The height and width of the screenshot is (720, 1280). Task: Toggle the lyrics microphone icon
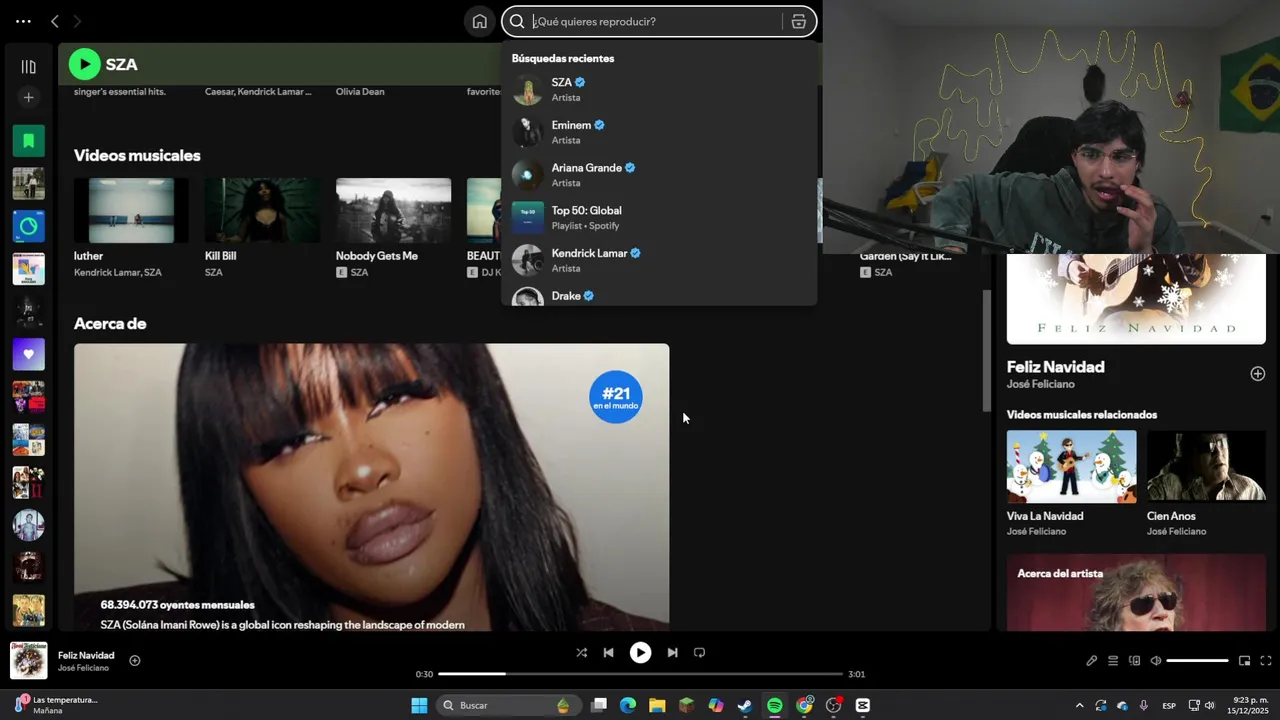(x=1091, y=661)
